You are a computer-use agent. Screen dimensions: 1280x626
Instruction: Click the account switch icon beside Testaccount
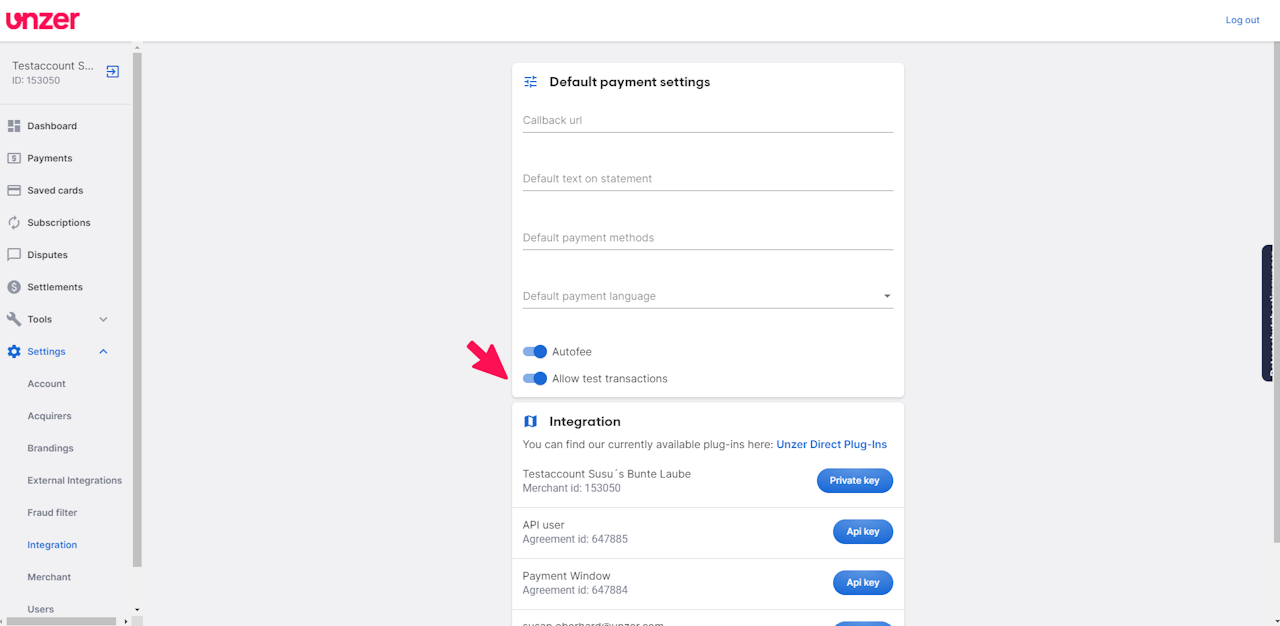click(x=113, y=72)
